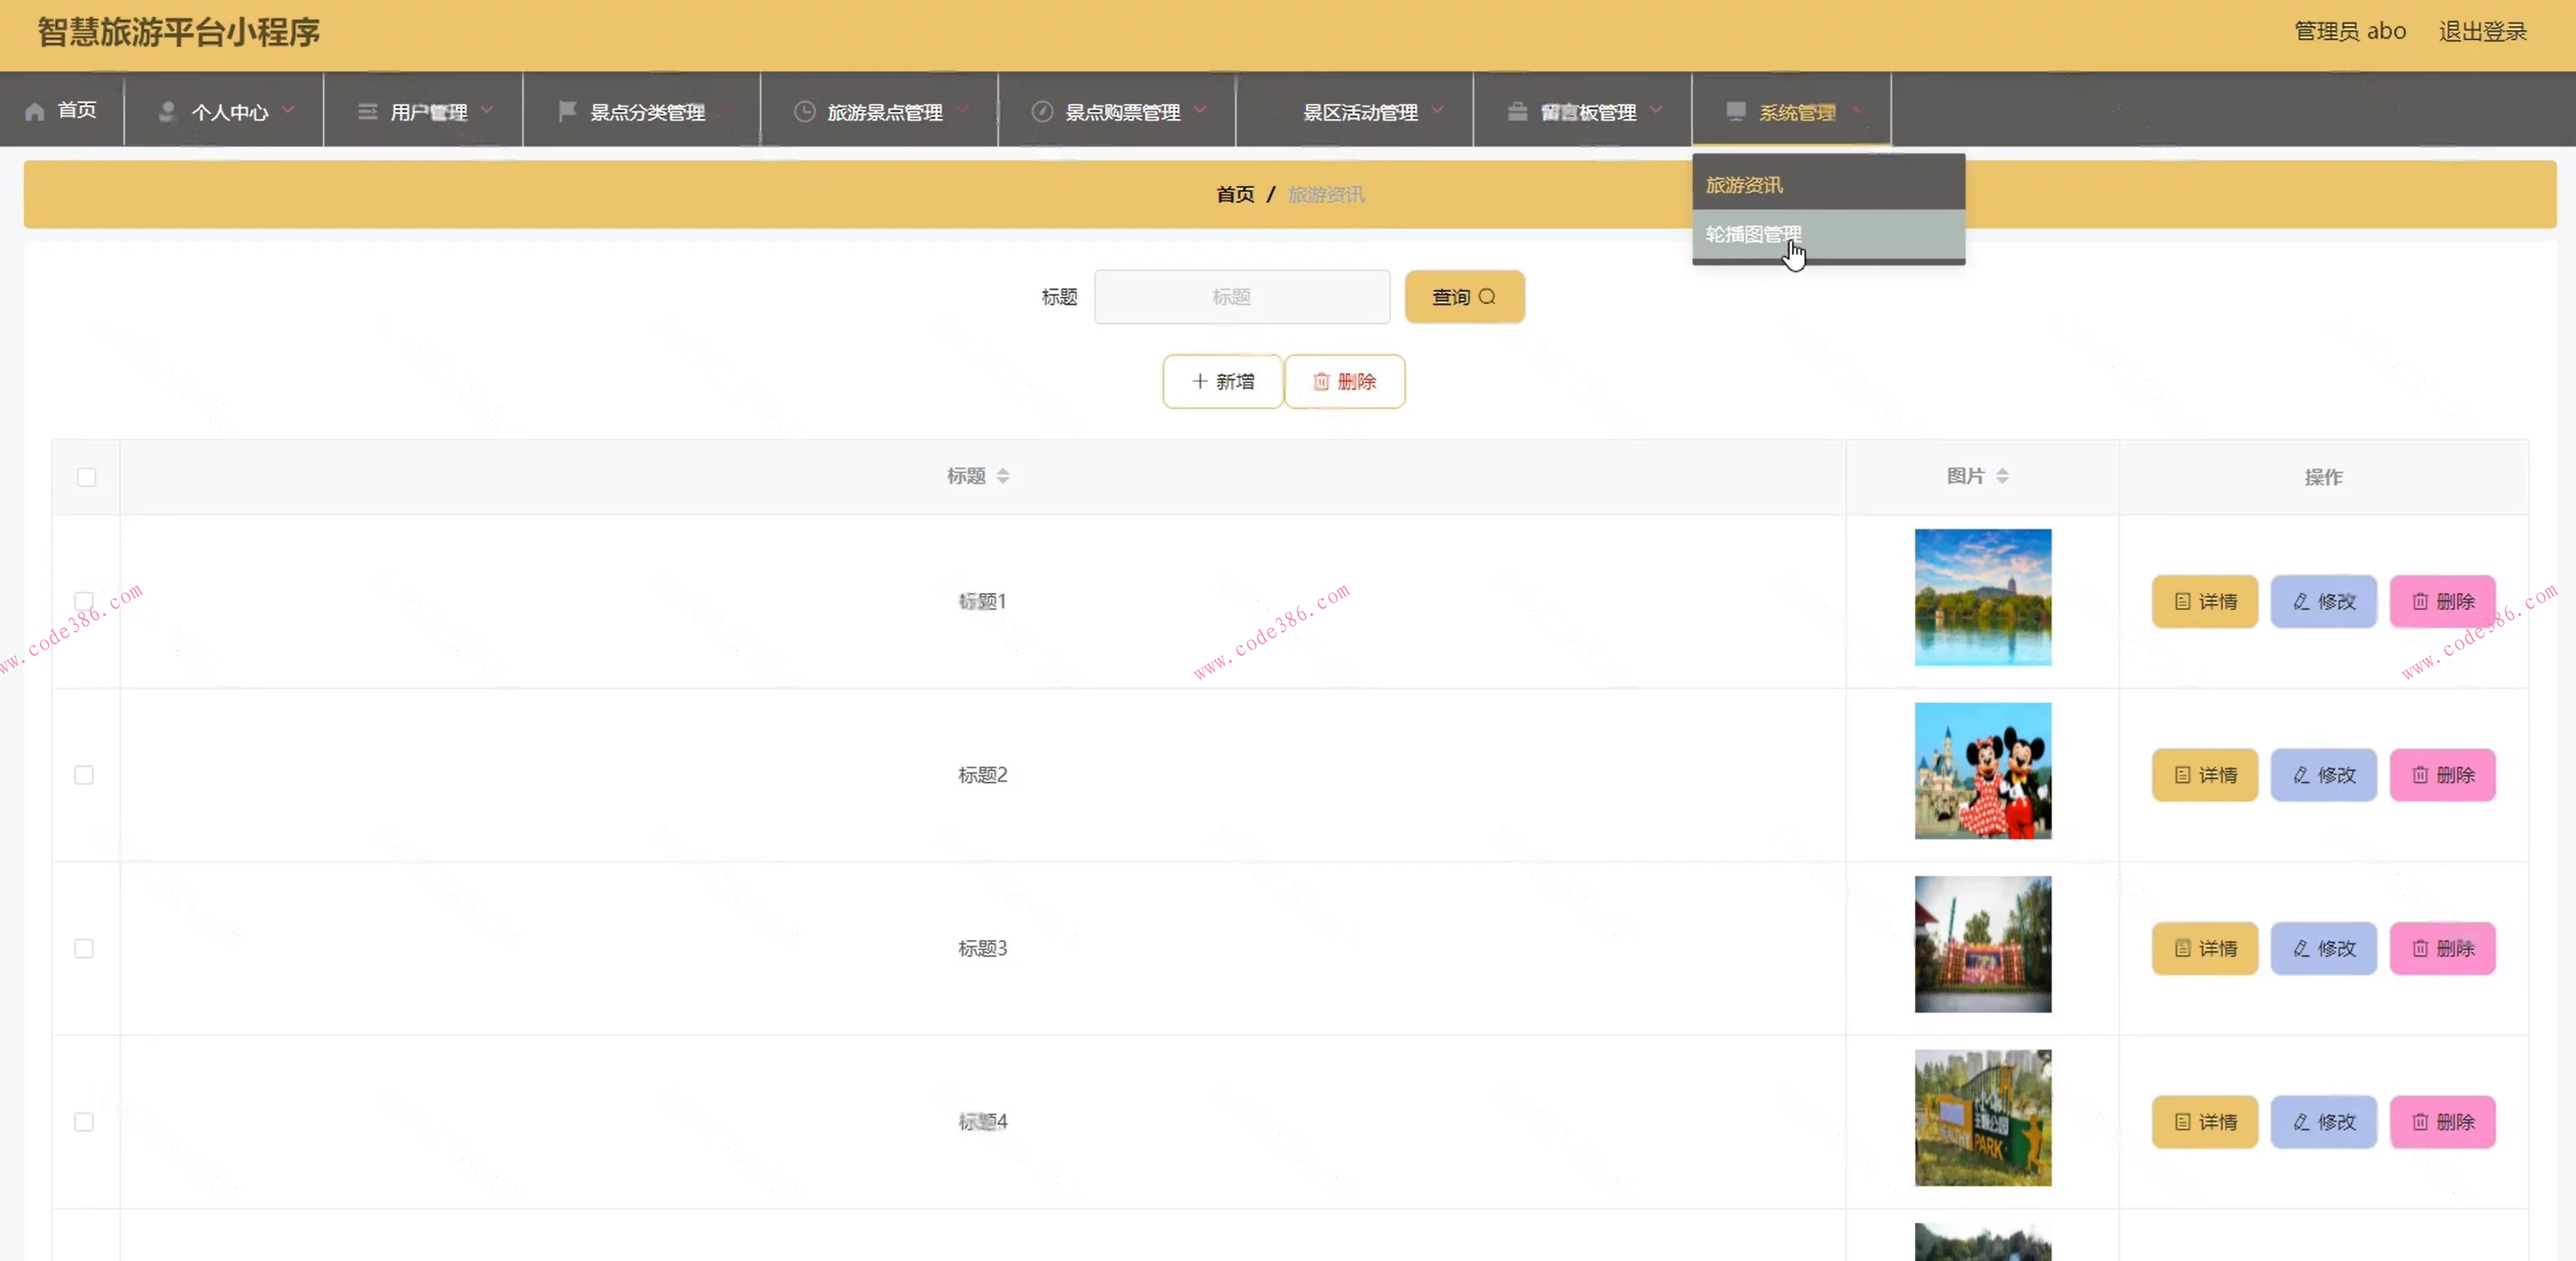Click the user icon beside 个人中心
This screenshot has width=2576, height=1261.
(x=167, y=111)
